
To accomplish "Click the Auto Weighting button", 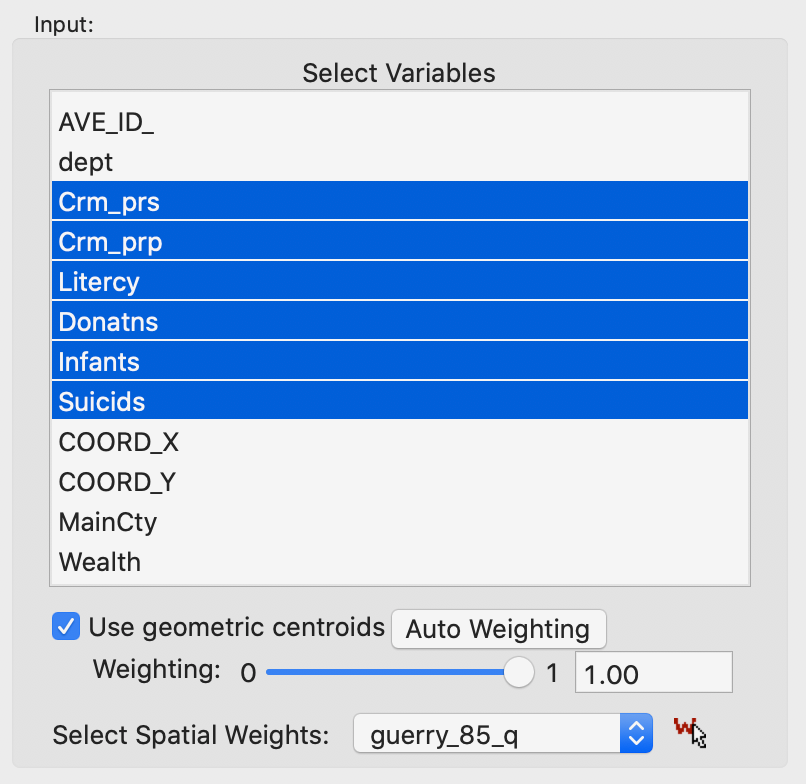I will [498, 629].
